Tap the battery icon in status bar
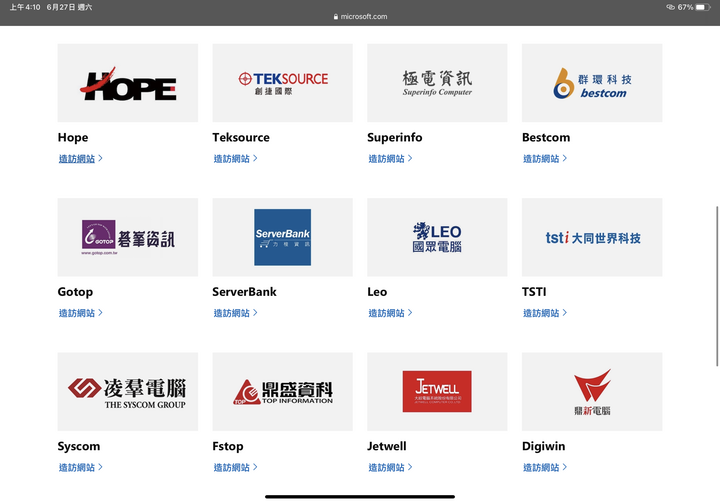720x503 pixels. [703, 7]
